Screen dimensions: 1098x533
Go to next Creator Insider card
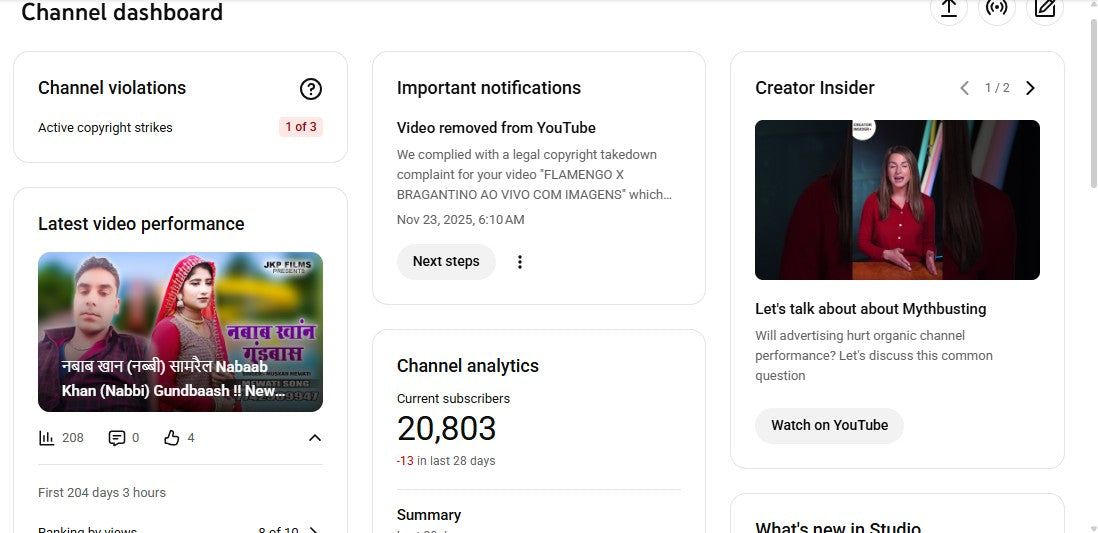click(x=1030, y=88)
